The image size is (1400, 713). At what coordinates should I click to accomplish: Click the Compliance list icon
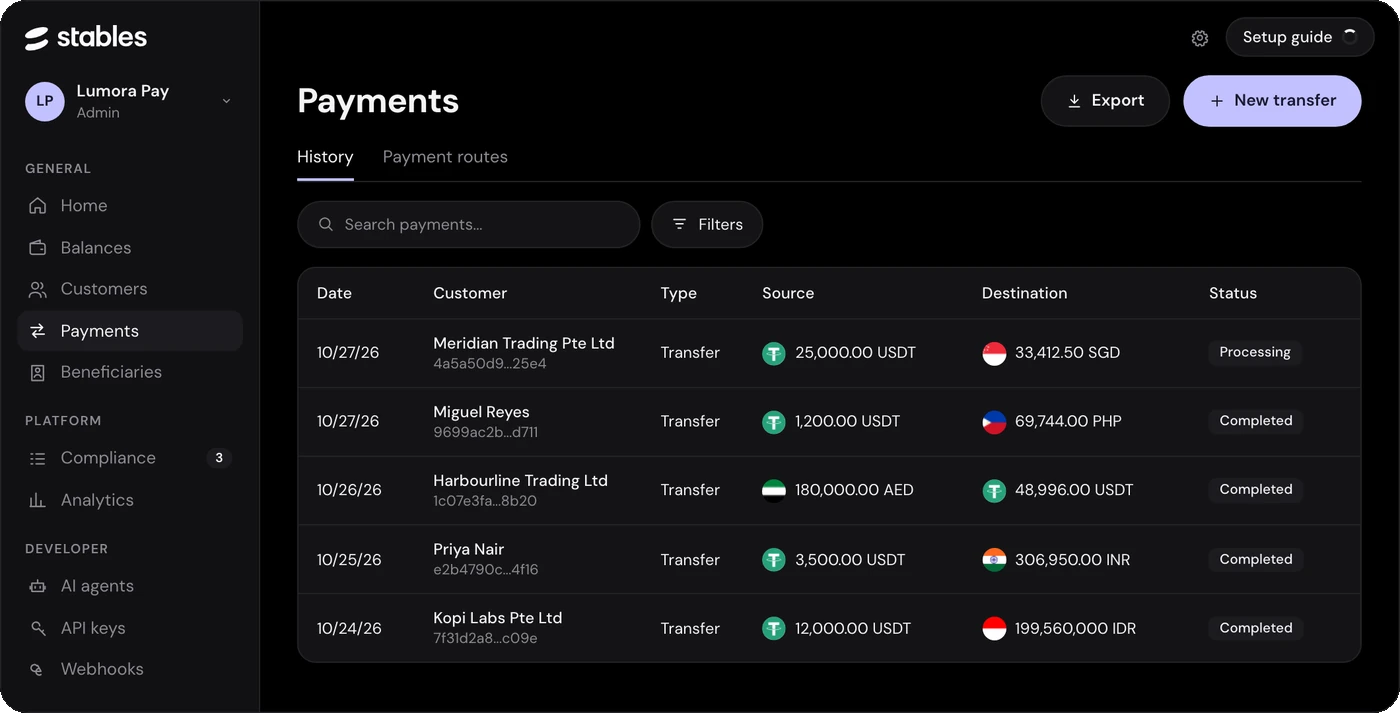pos(38,458)
